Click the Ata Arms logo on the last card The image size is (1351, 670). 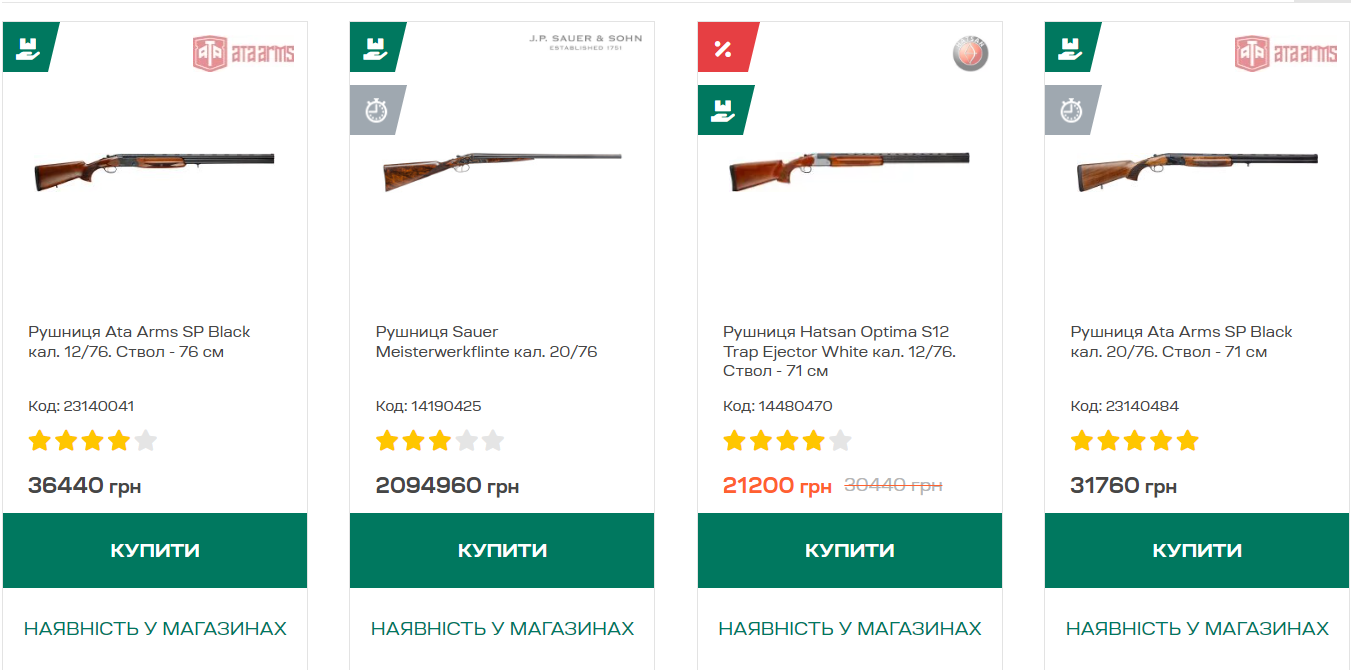[x=1286, y=53]
